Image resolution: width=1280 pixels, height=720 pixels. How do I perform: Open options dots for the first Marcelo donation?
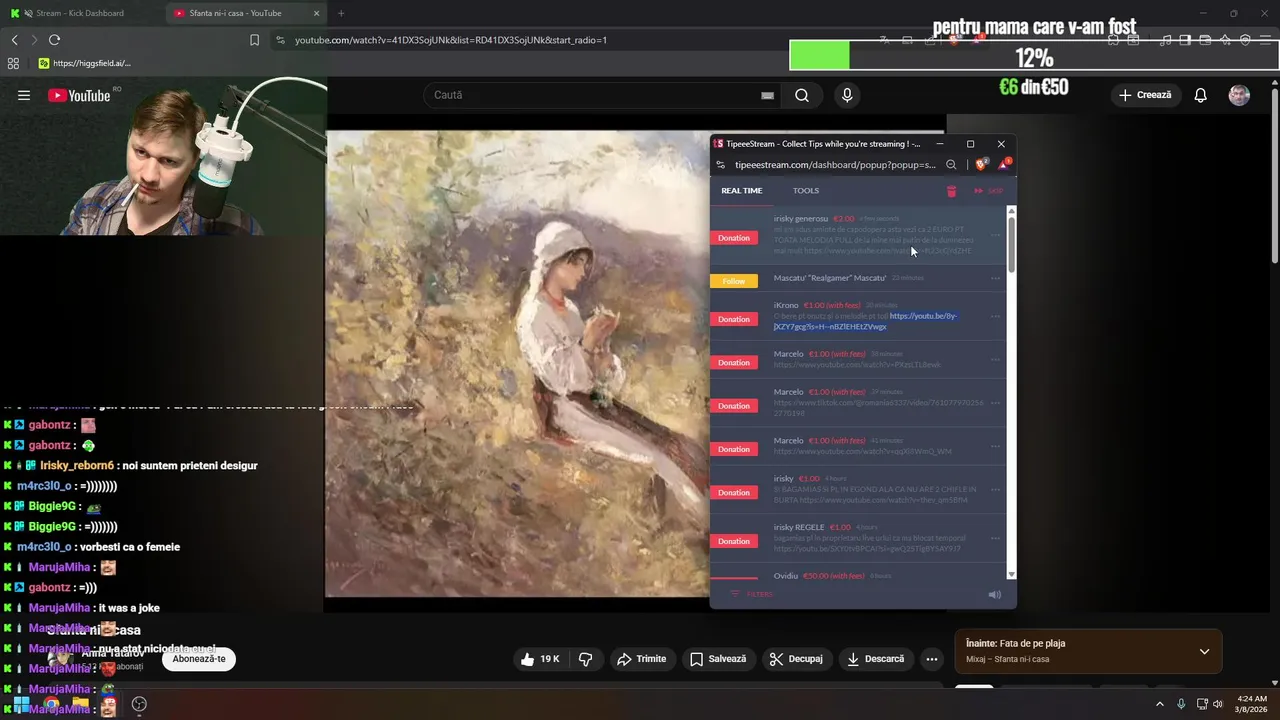tap(995, 358)
